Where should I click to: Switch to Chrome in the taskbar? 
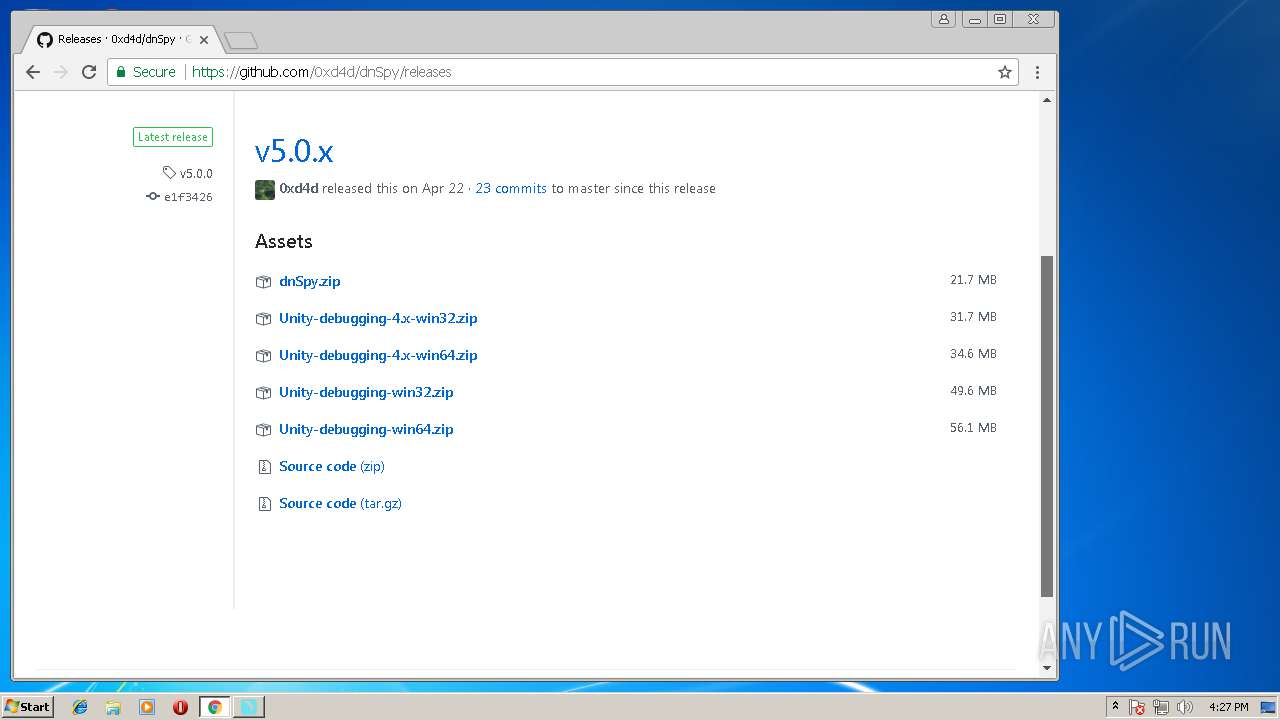click(214, 707)
